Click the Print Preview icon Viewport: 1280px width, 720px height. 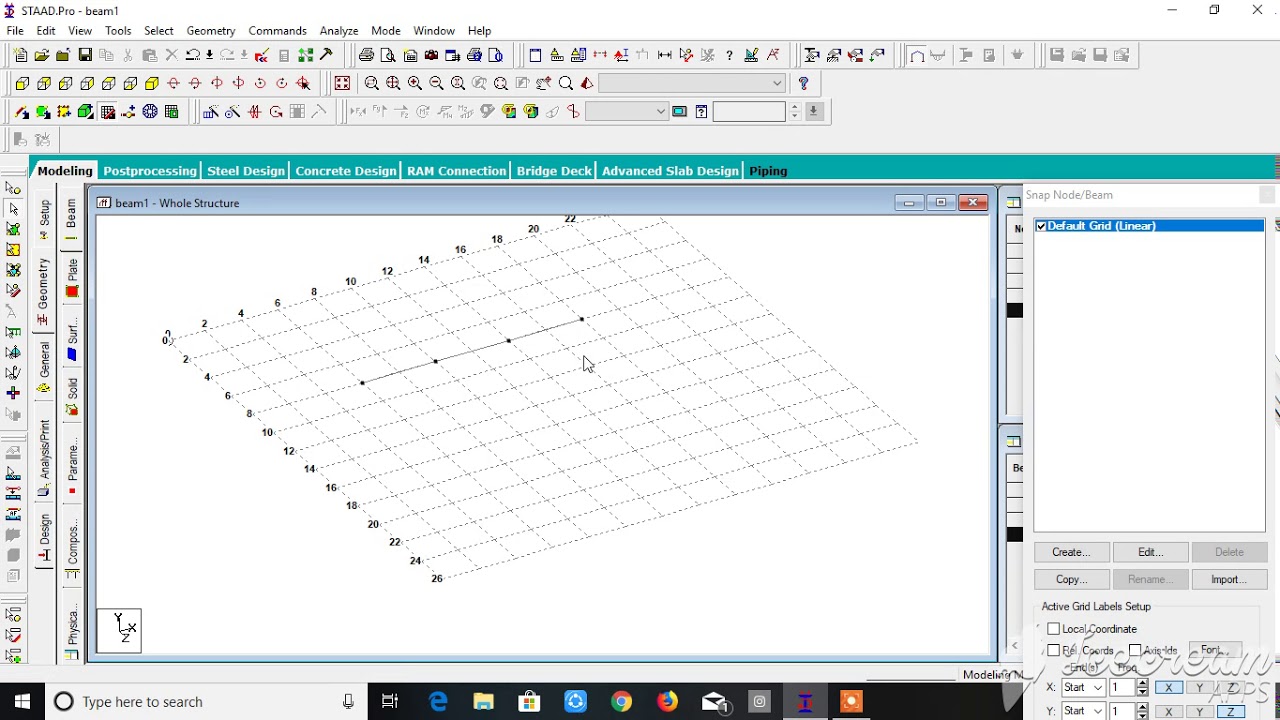coord(388,55)
